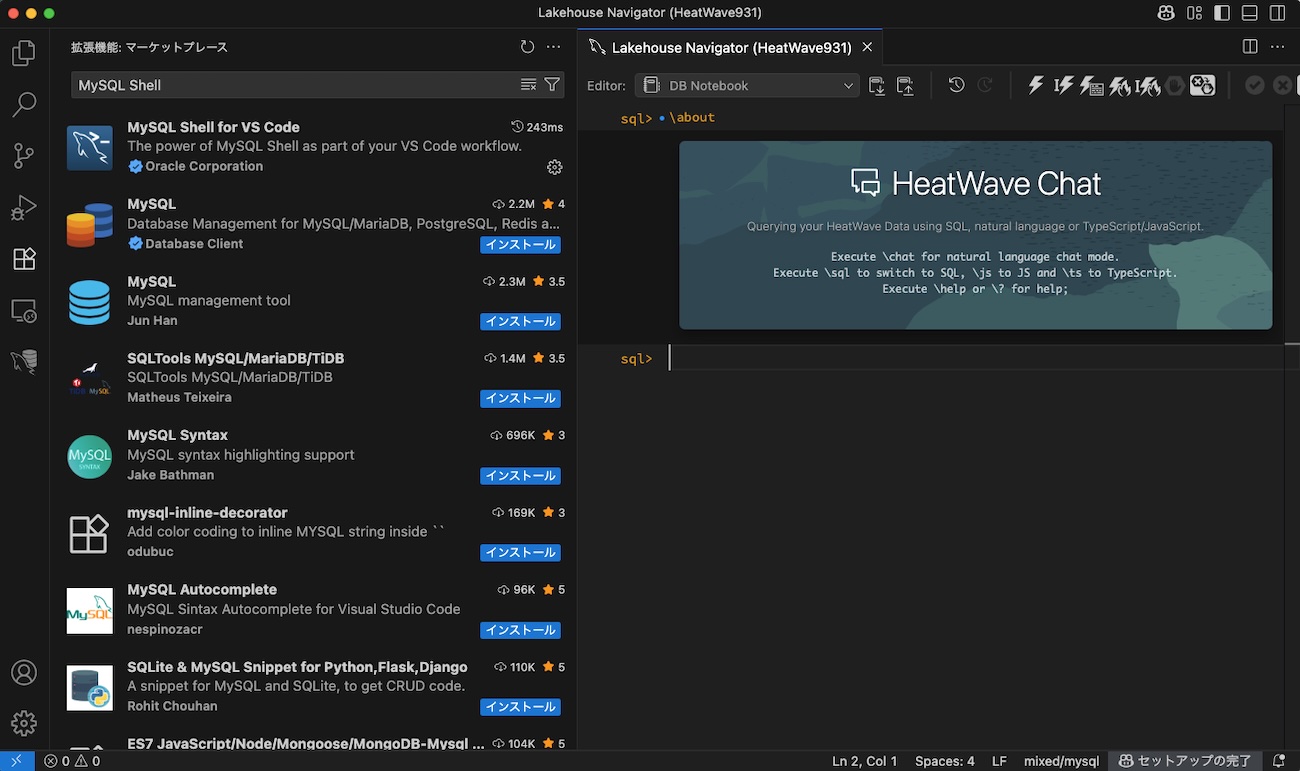Click the \about command in notebook

point(692,117)
